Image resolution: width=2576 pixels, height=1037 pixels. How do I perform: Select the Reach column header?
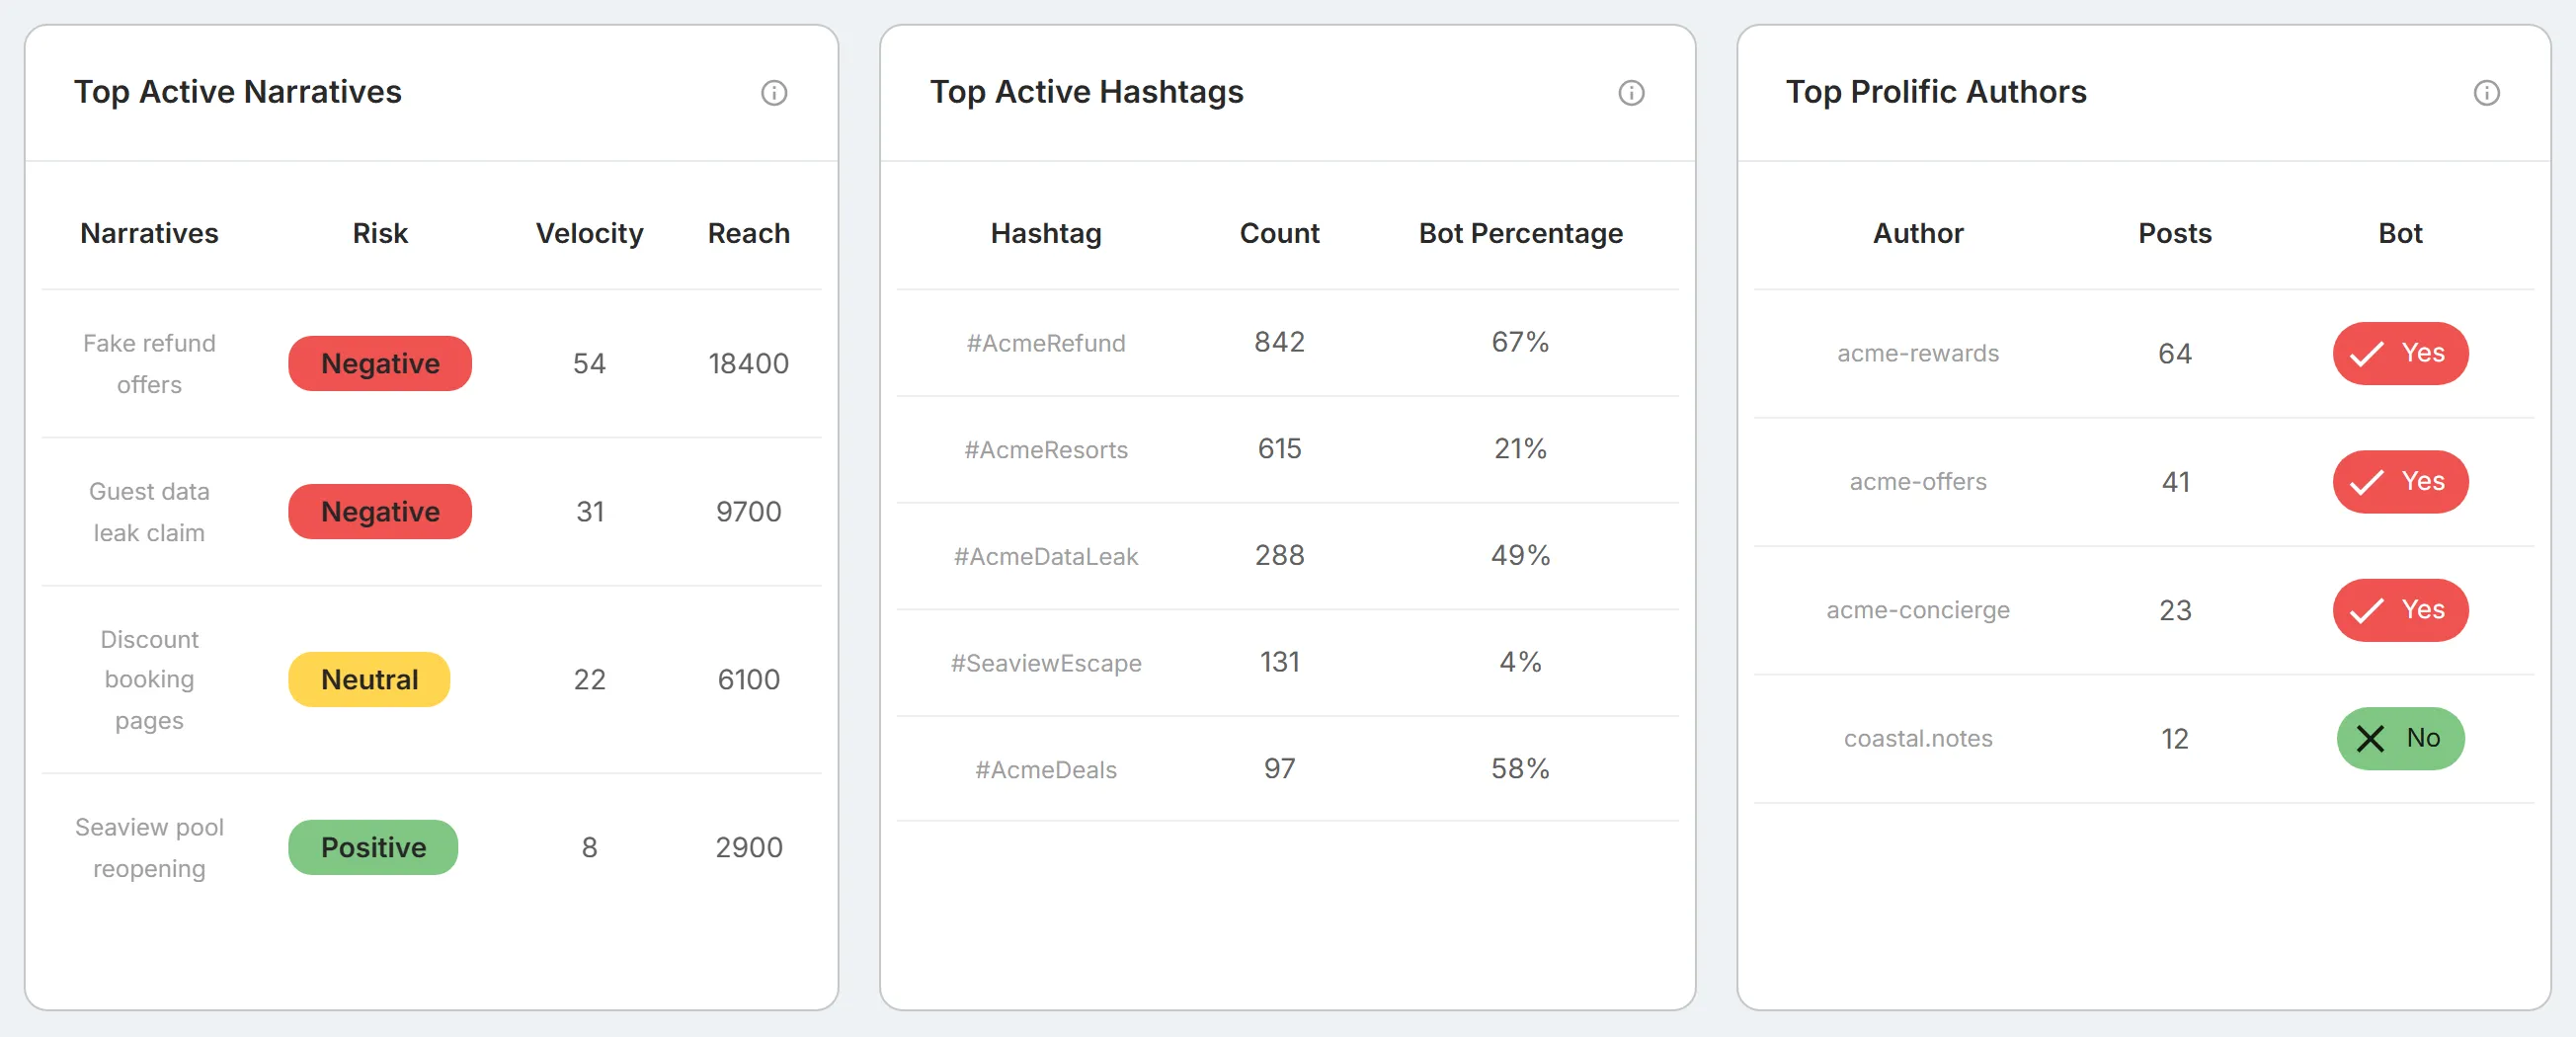coord(749,233)
